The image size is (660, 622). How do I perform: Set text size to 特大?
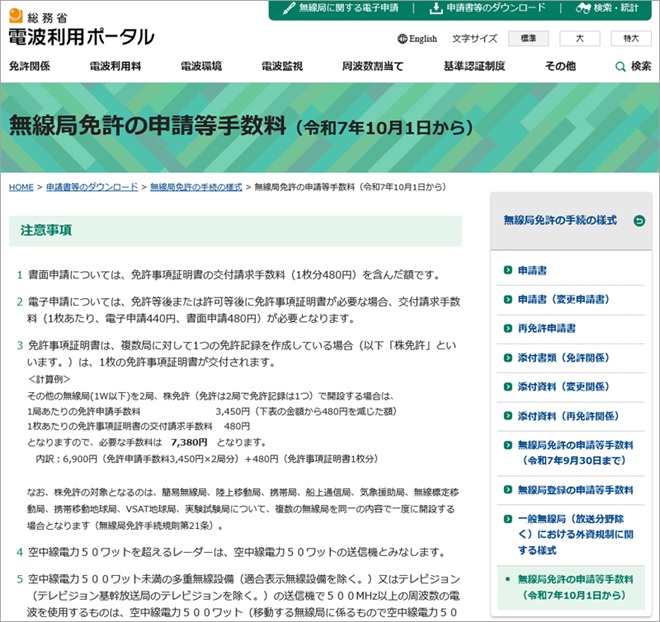click(x=630, y=39)
